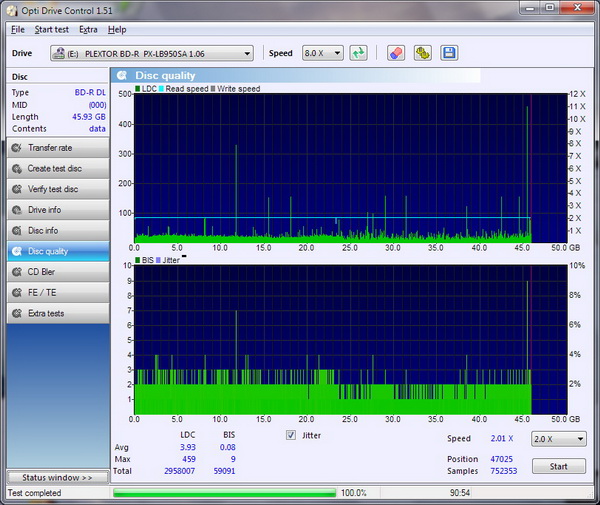Click the LDC average value 3.93

coord(188,447)
